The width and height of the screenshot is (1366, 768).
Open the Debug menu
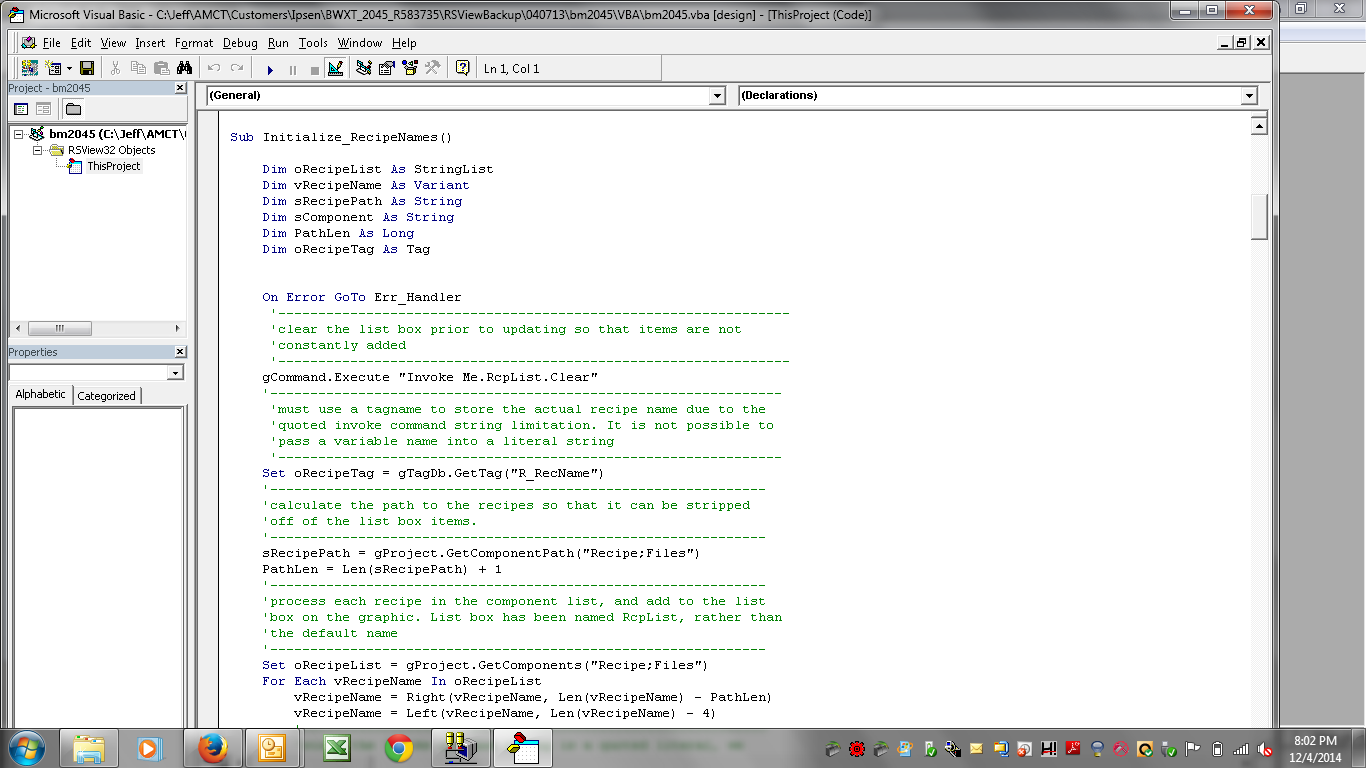pos(240,43)
